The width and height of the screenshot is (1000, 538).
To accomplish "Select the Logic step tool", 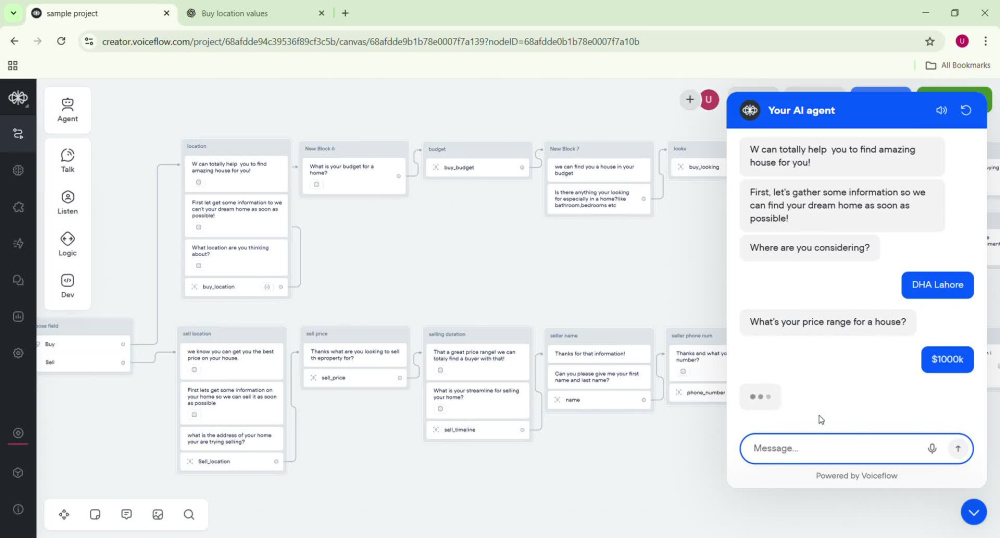I will 68,244.
